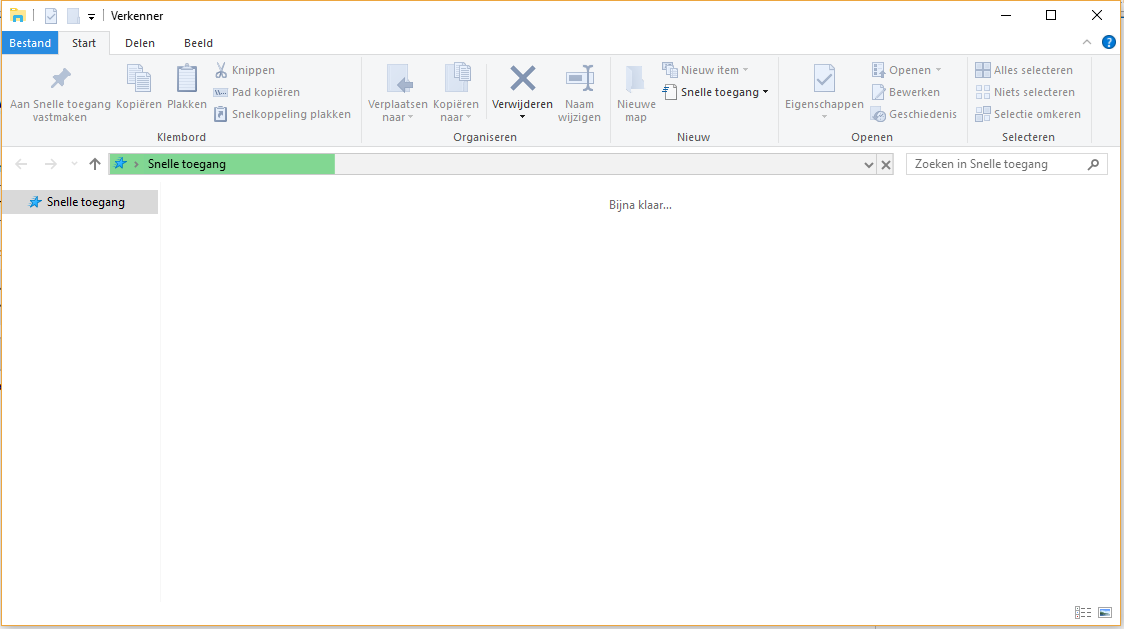Choose Pad kopiëren in the ribbon

[x=257, y=92]
